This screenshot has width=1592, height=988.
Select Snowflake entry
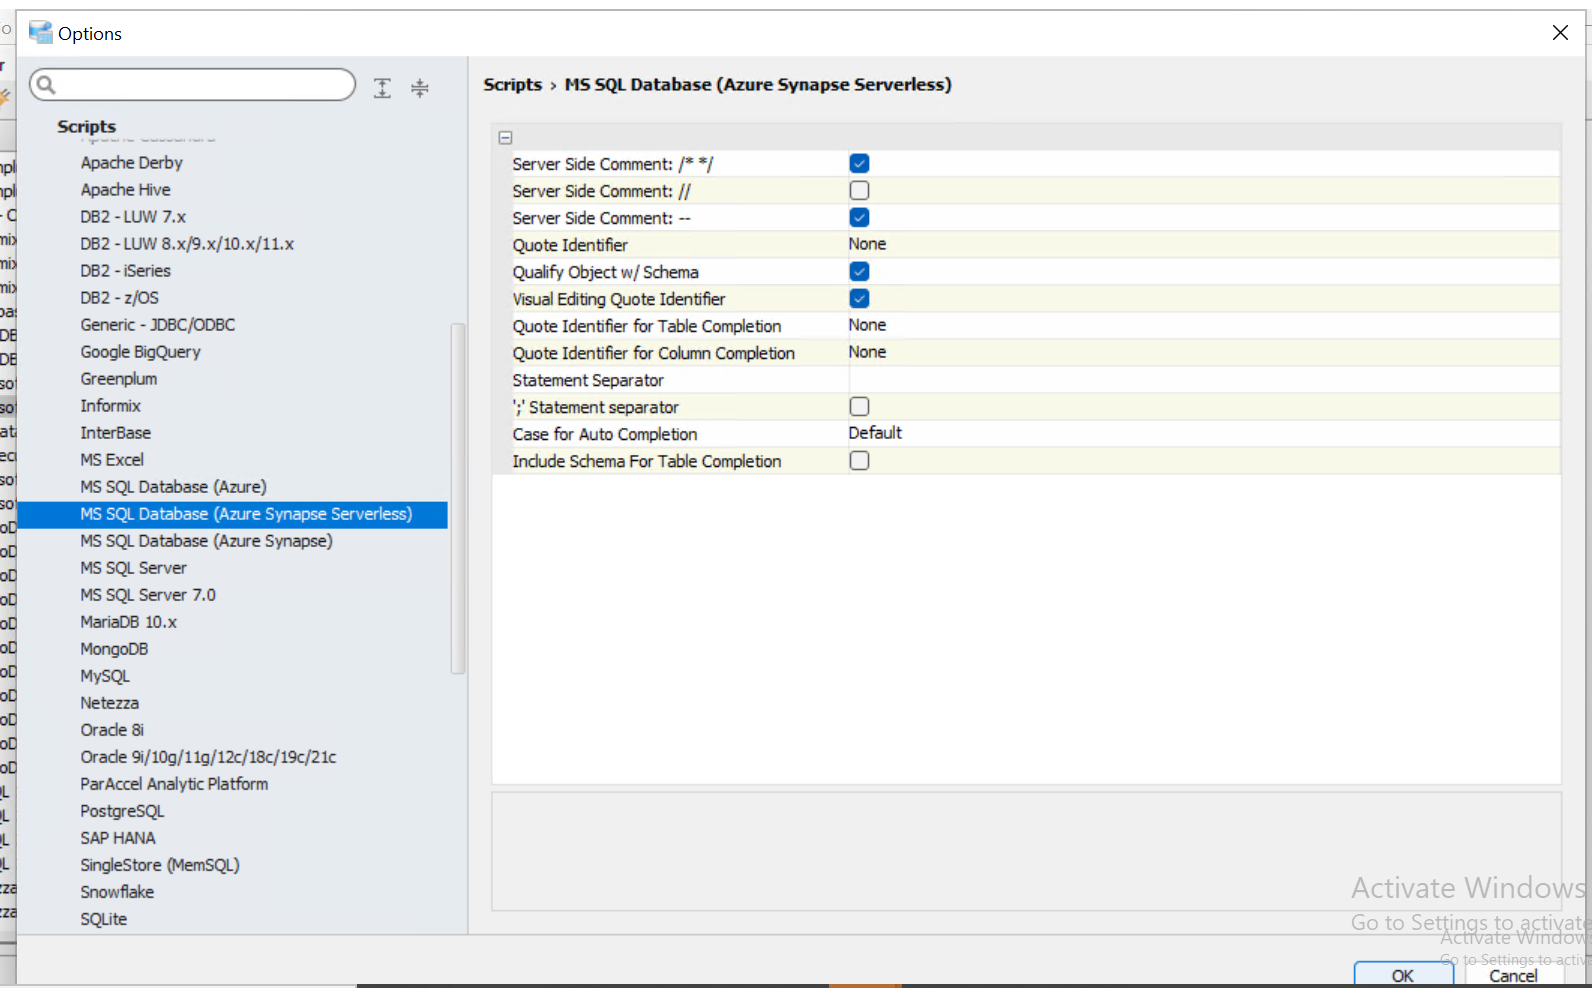point(117,892)
